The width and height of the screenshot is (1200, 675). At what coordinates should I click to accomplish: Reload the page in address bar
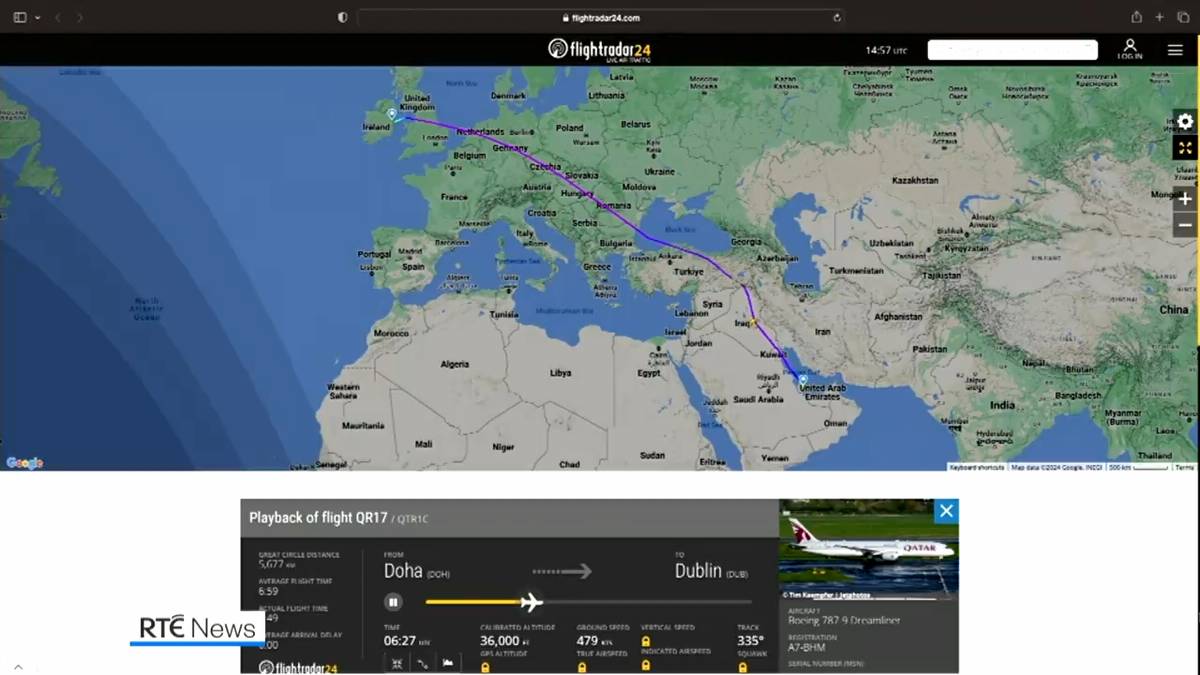(x=837, y=17)
